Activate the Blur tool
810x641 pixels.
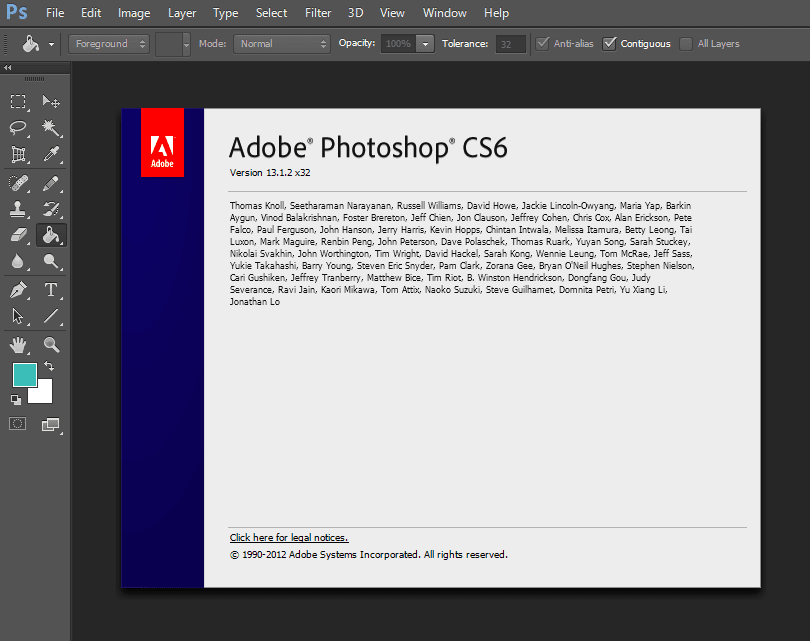click(x=18, y=261)
